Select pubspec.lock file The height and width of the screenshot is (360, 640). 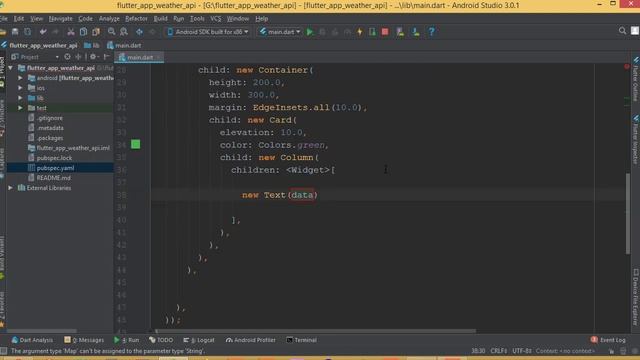coord(54,158)
